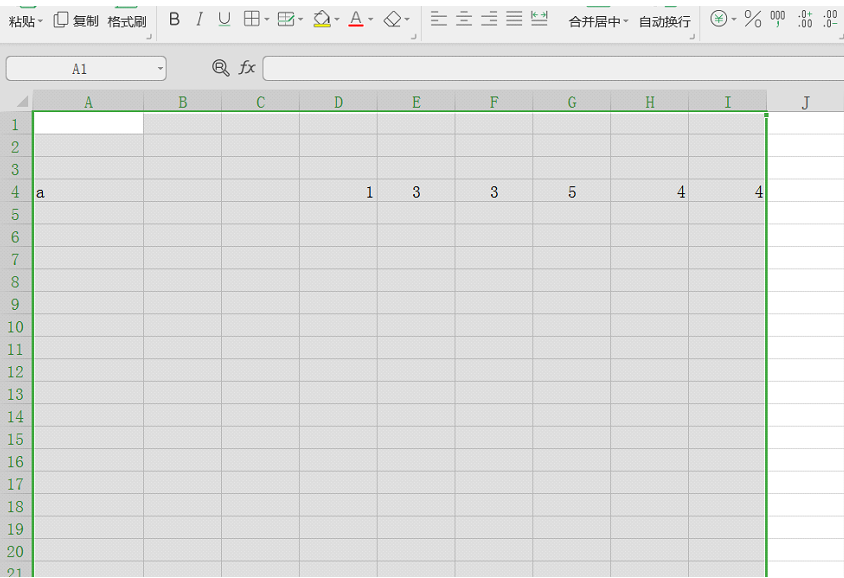Image resolution: width=844 pixels, height=578 pixels.
Task: Toggle 自动换行 wrap text
Action: [x=664, y=22]
